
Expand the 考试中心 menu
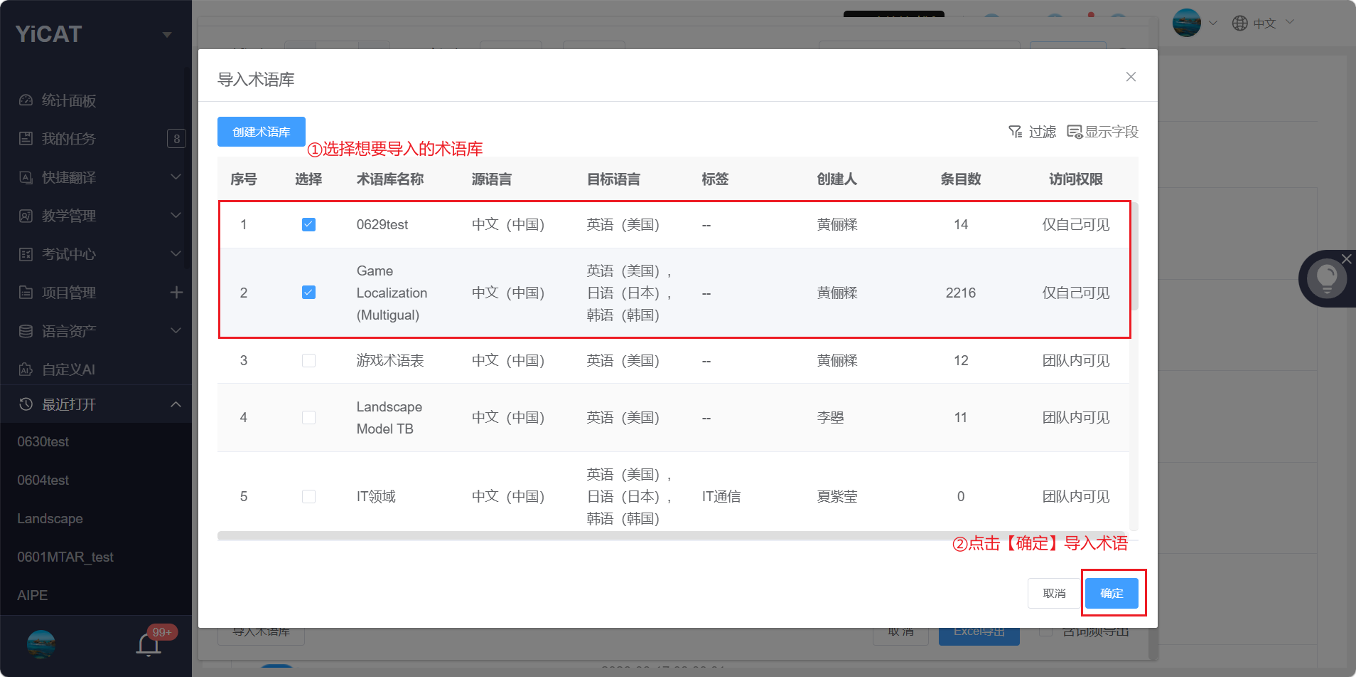point(176,254)
